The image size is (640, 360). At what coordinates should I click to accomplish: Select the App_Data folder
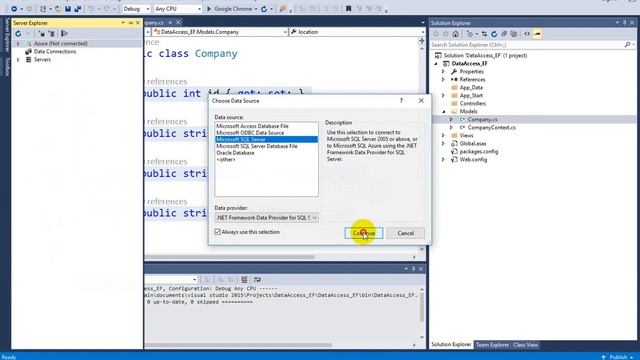point(471,87)
